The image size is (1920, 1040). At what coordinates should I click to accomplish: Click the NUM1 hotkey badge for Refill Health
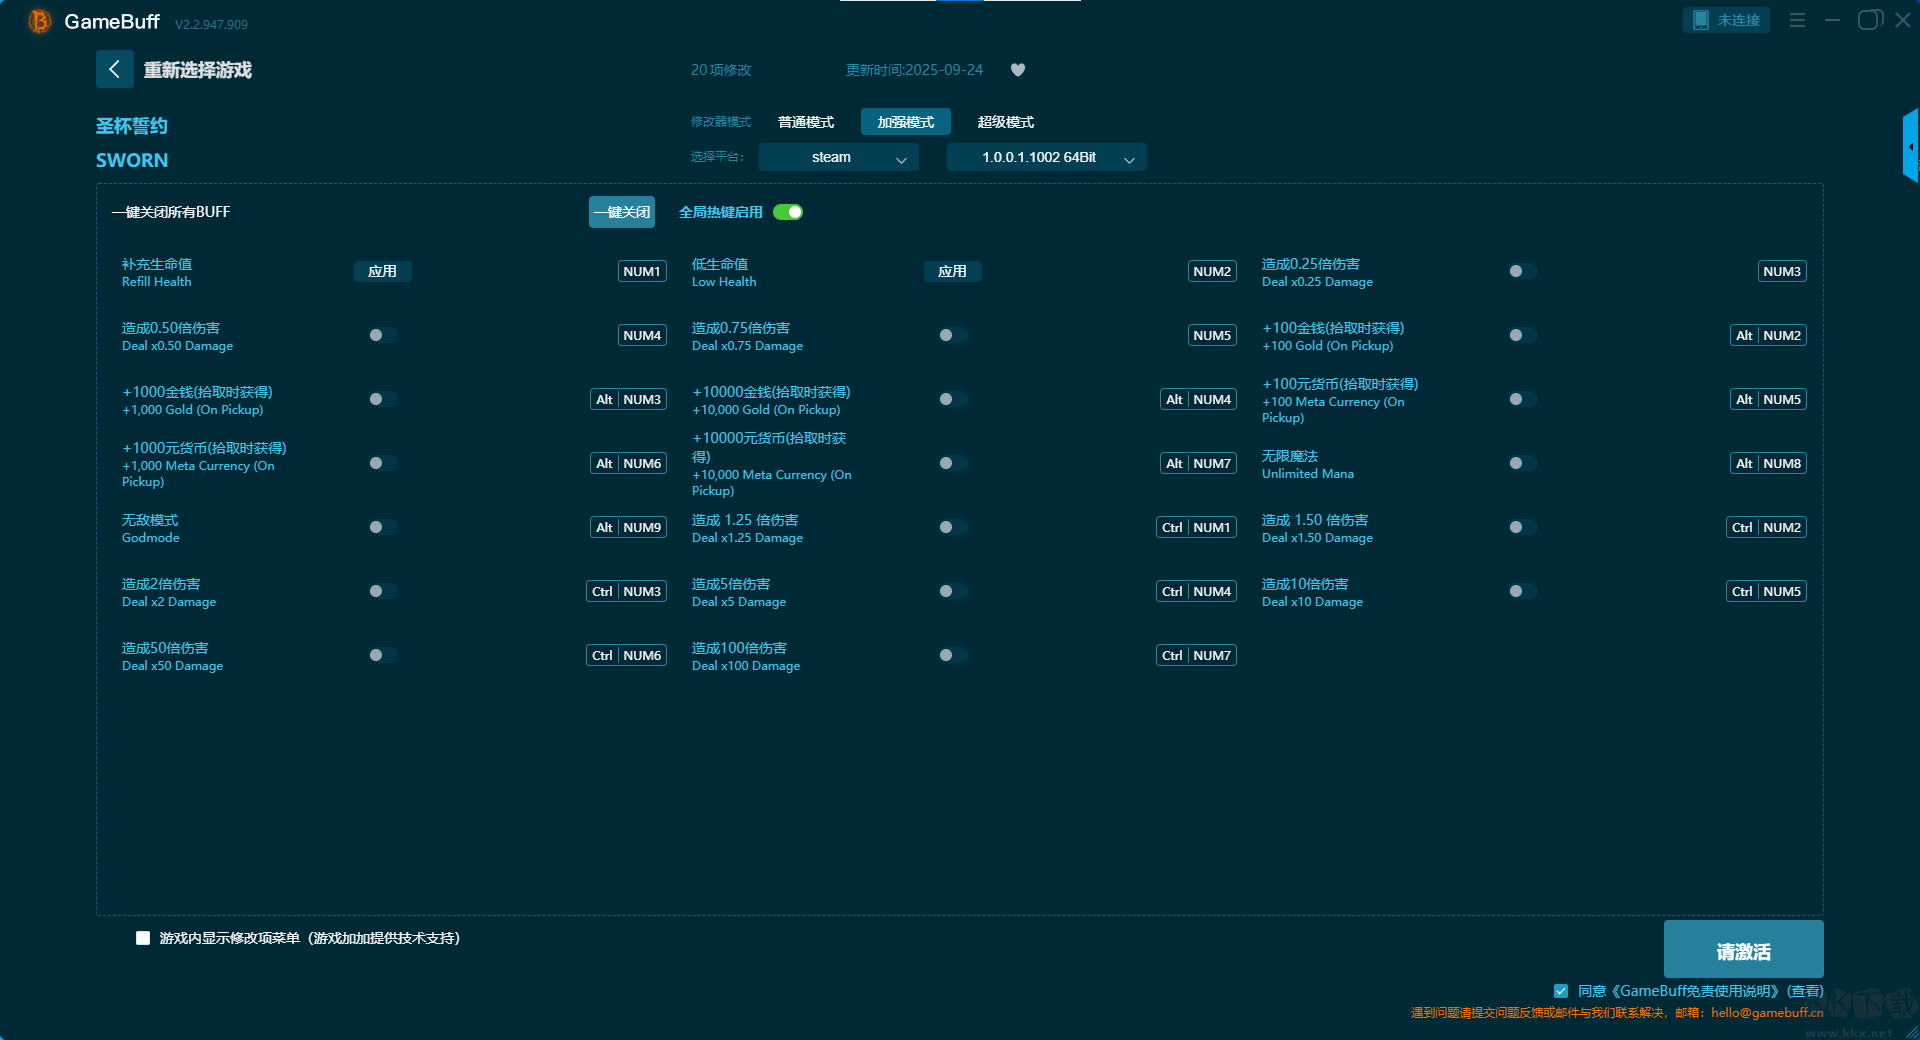pos(642,271)
